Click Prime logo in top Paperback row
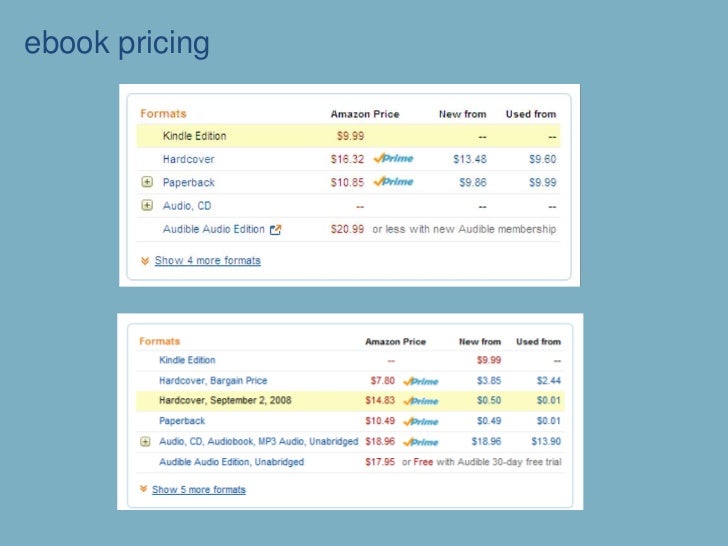 393,182
